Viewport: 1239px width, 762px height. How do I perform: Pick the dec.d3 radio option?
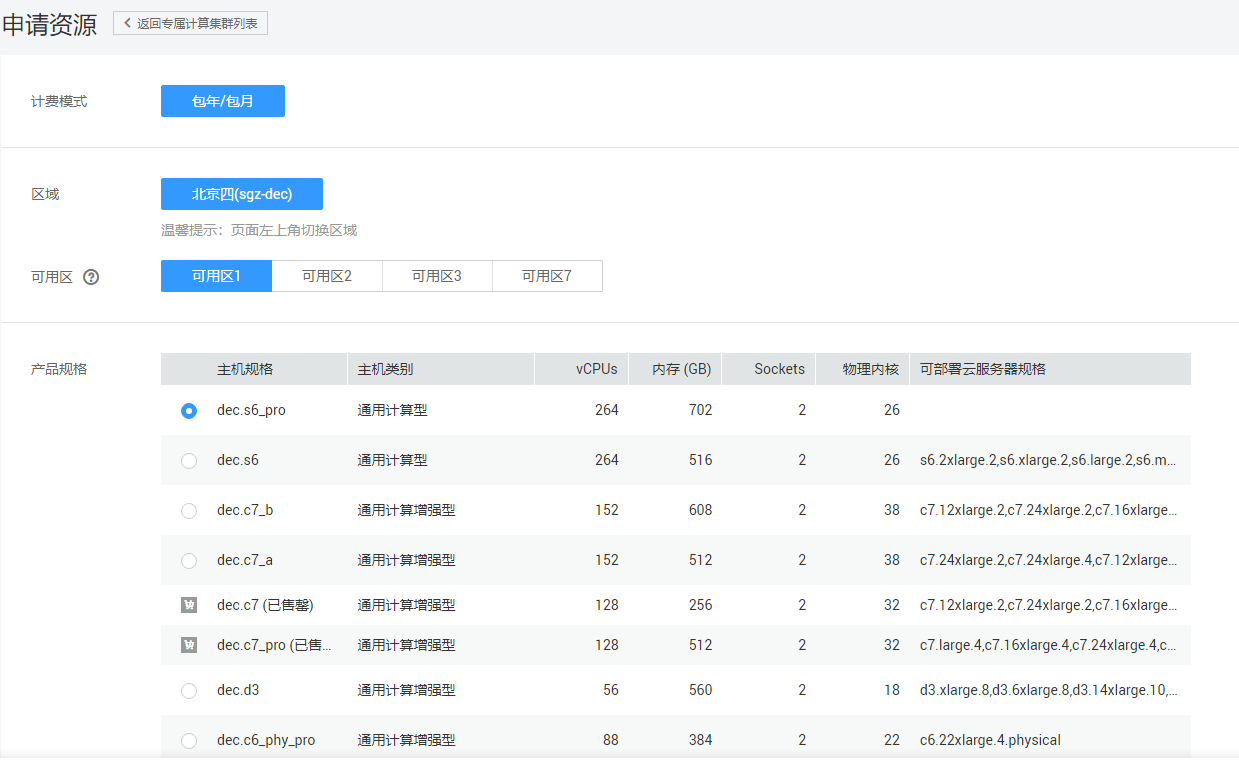(189, 691)
